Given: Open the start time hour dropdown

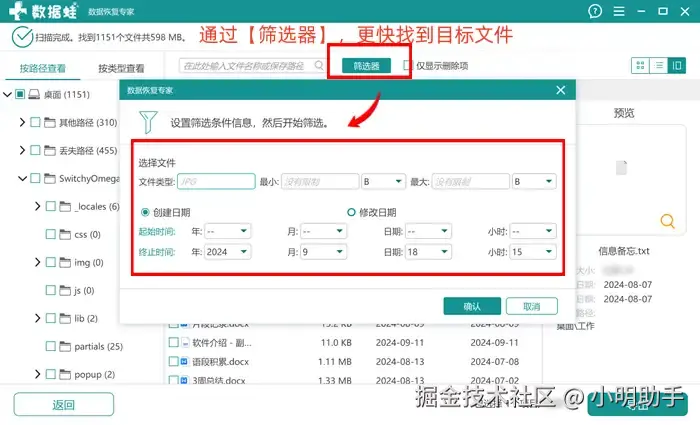Looking at the screenshot, I should [533, 231].
